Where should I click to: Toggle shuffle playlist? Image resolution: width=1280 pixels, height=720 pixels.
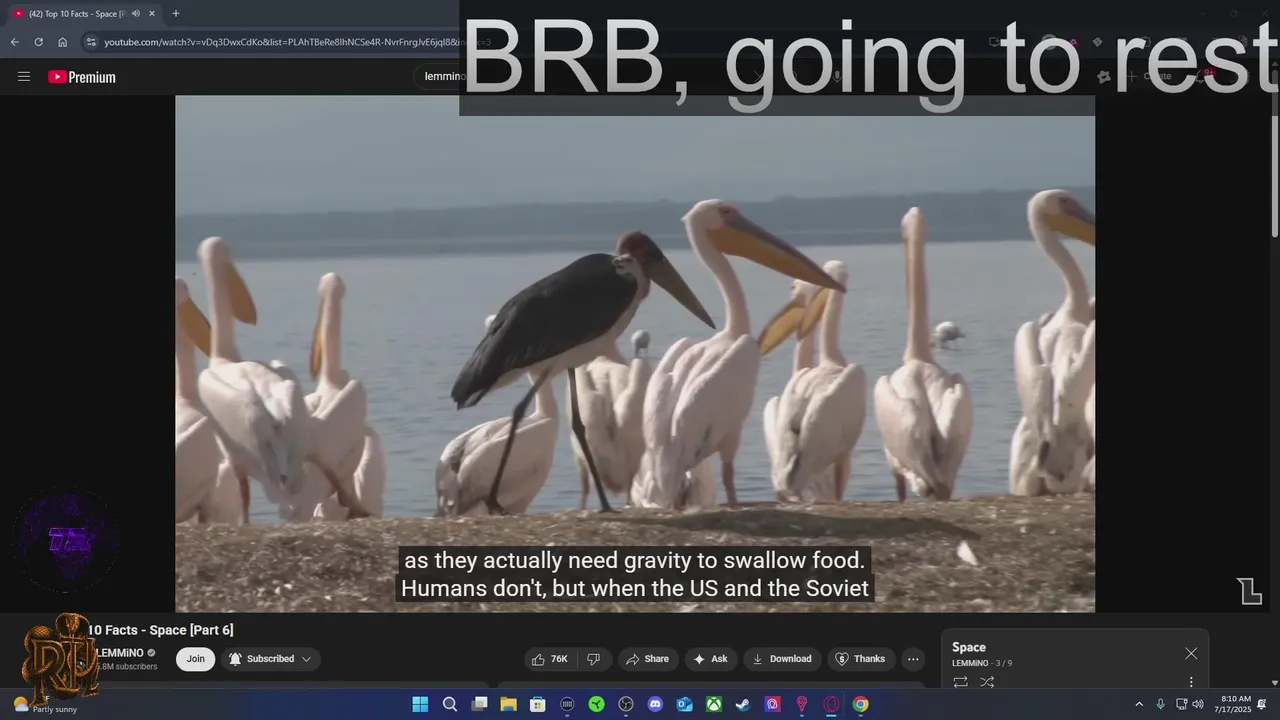click(987, 682)
